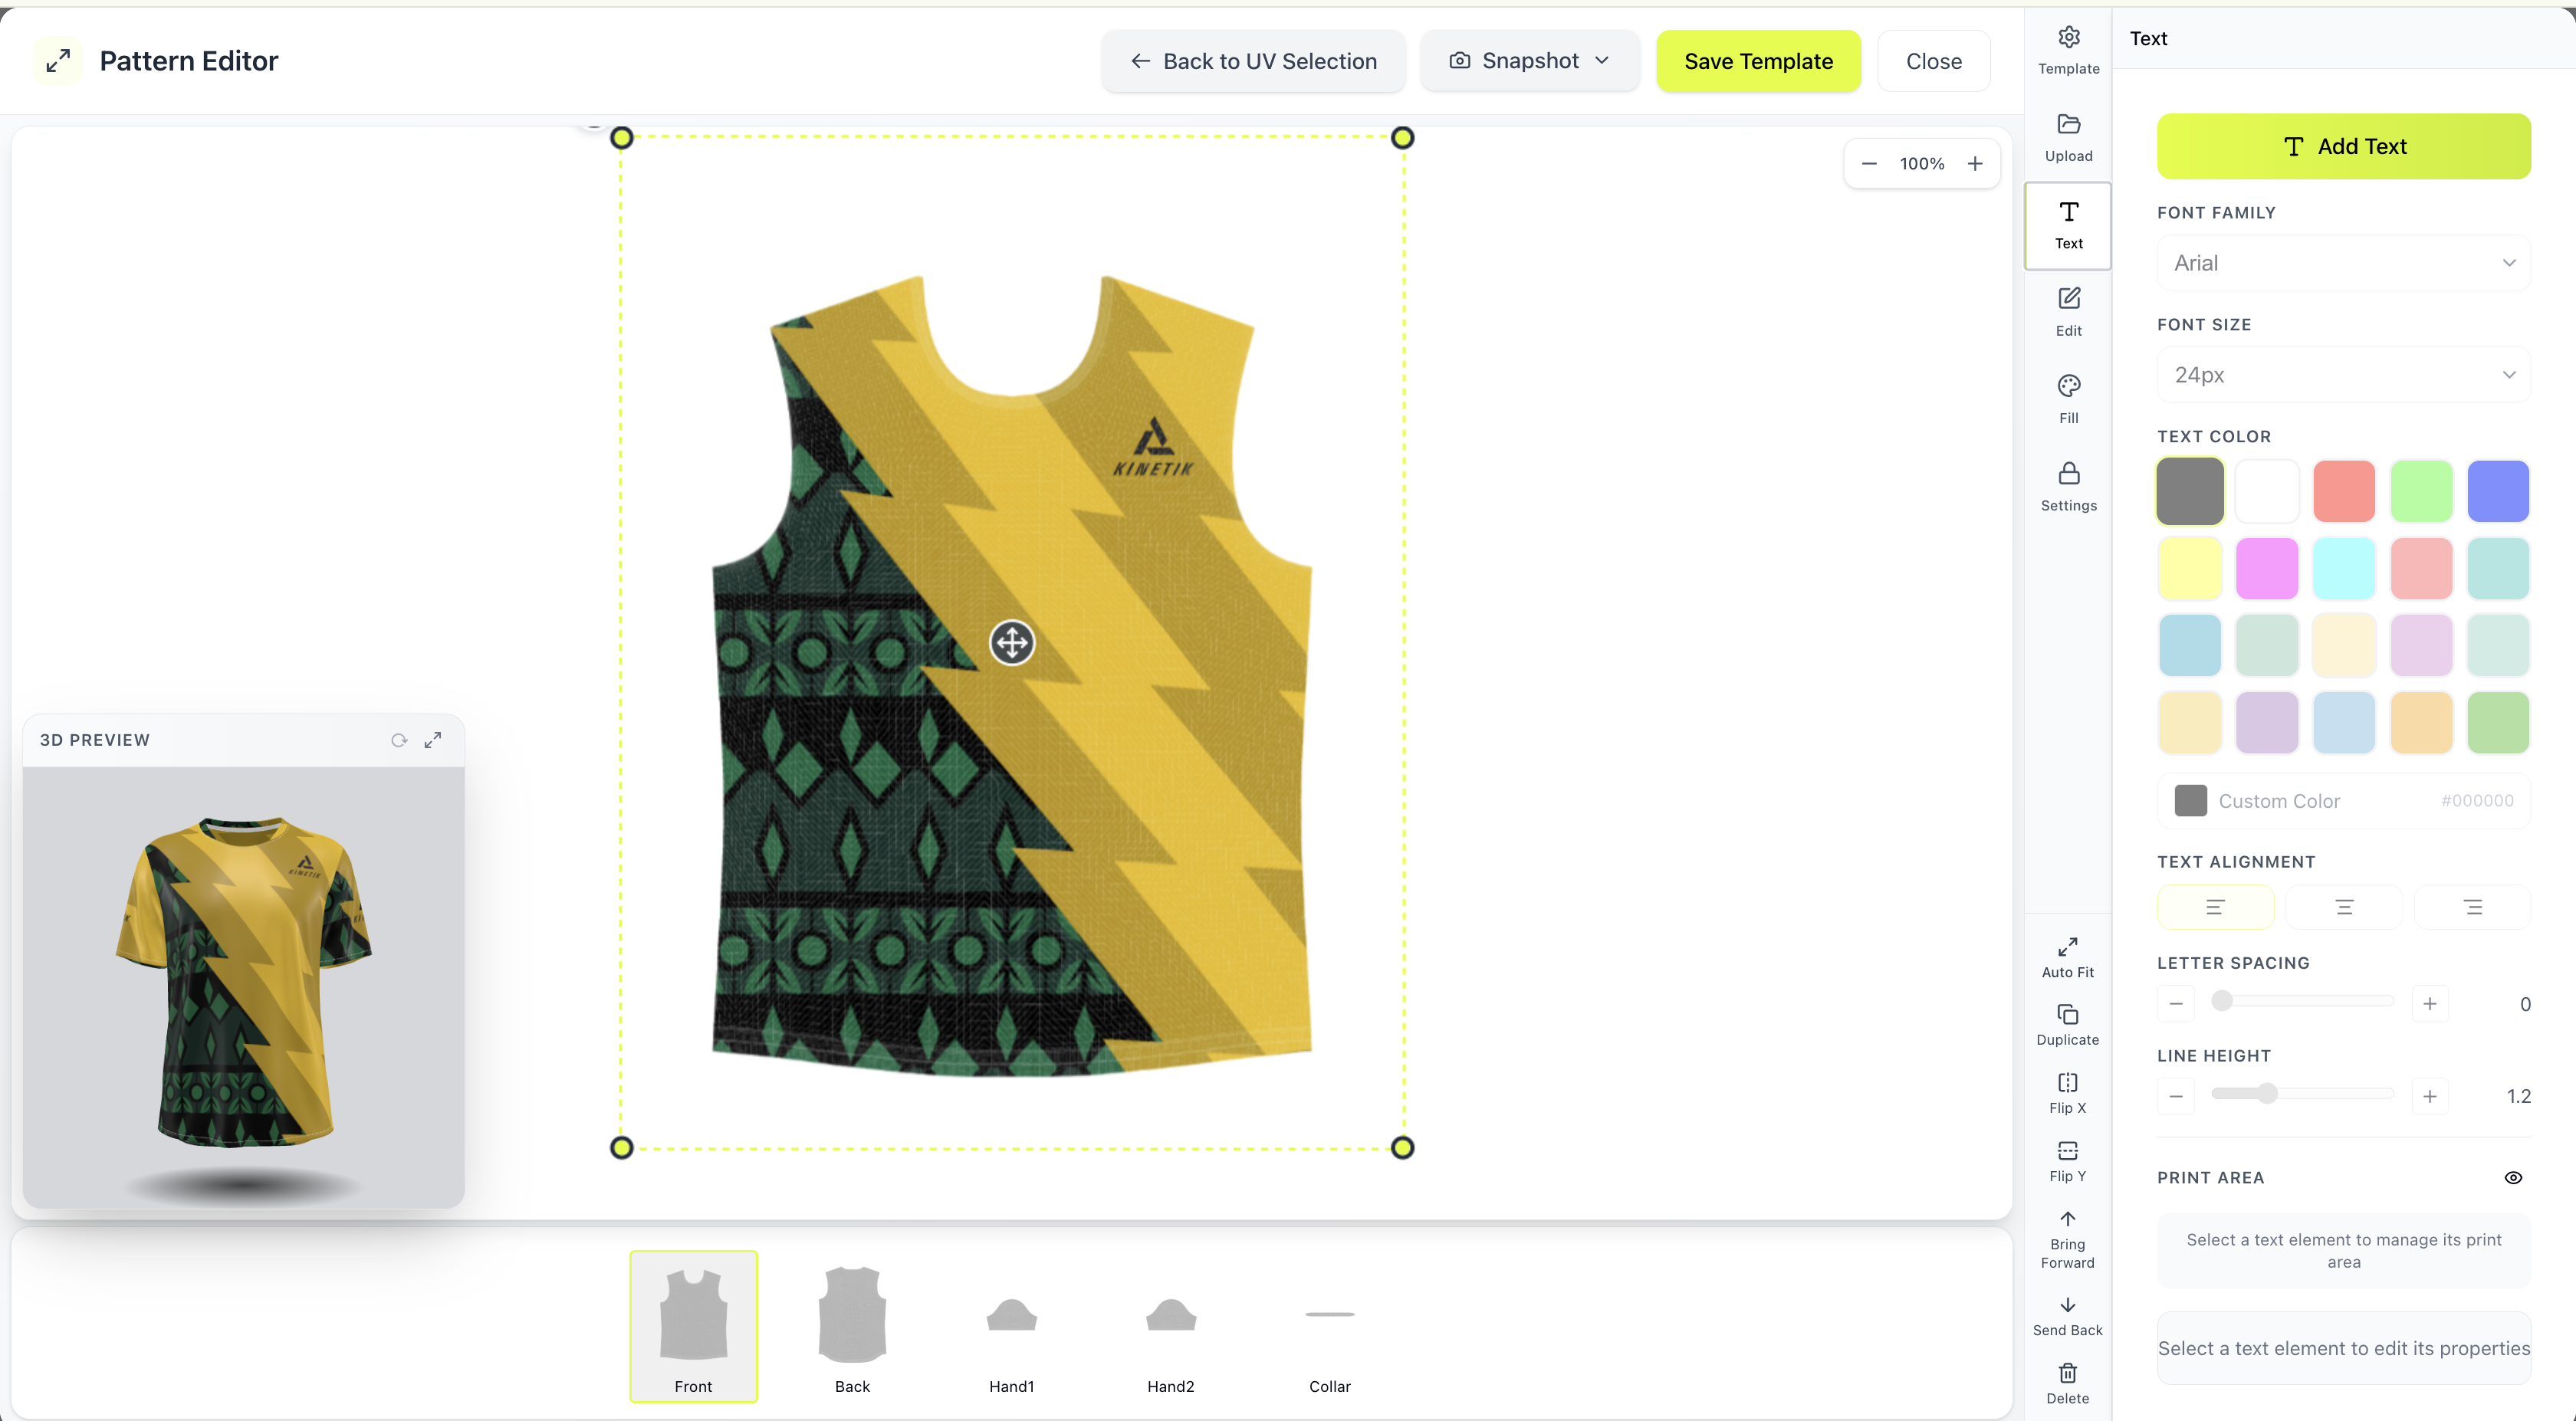This screenshot has height=1421, width=2576.
Task: Click Back to UV Selection
Action: click(x=1253, y=60)
